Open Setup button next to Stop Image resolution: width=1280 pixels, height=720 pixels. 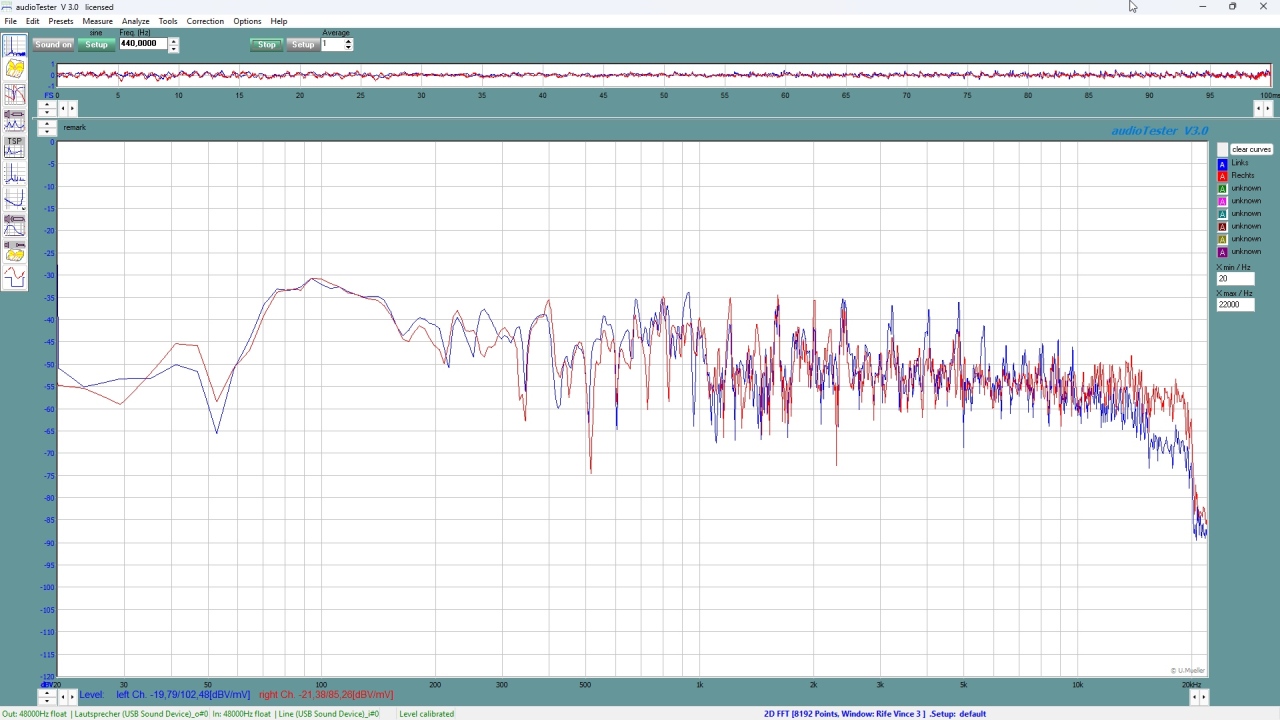tap(303, 44)
